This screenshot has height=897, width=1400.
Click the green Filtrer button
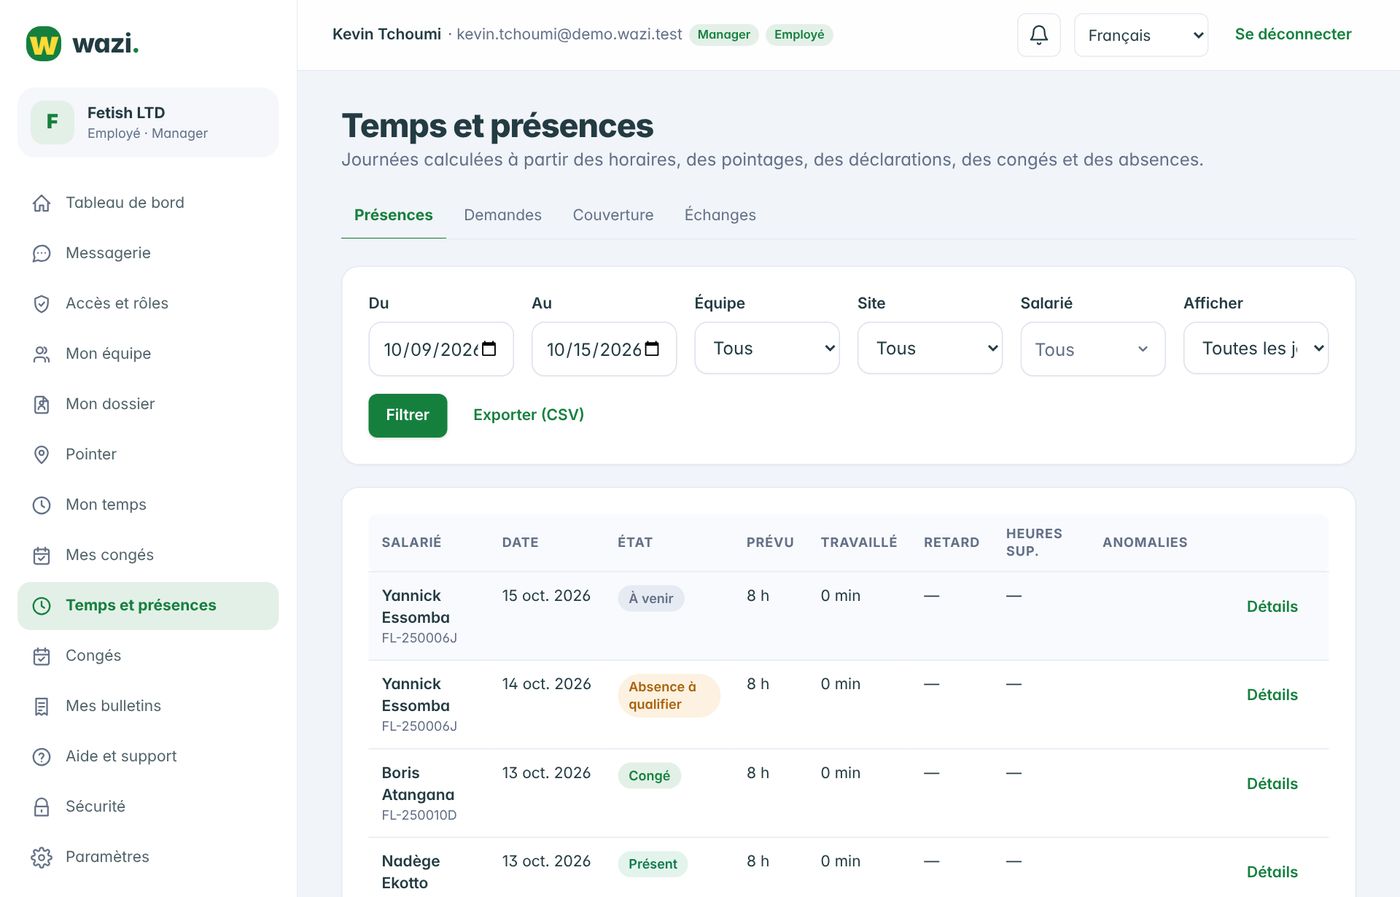pos(408,415)
